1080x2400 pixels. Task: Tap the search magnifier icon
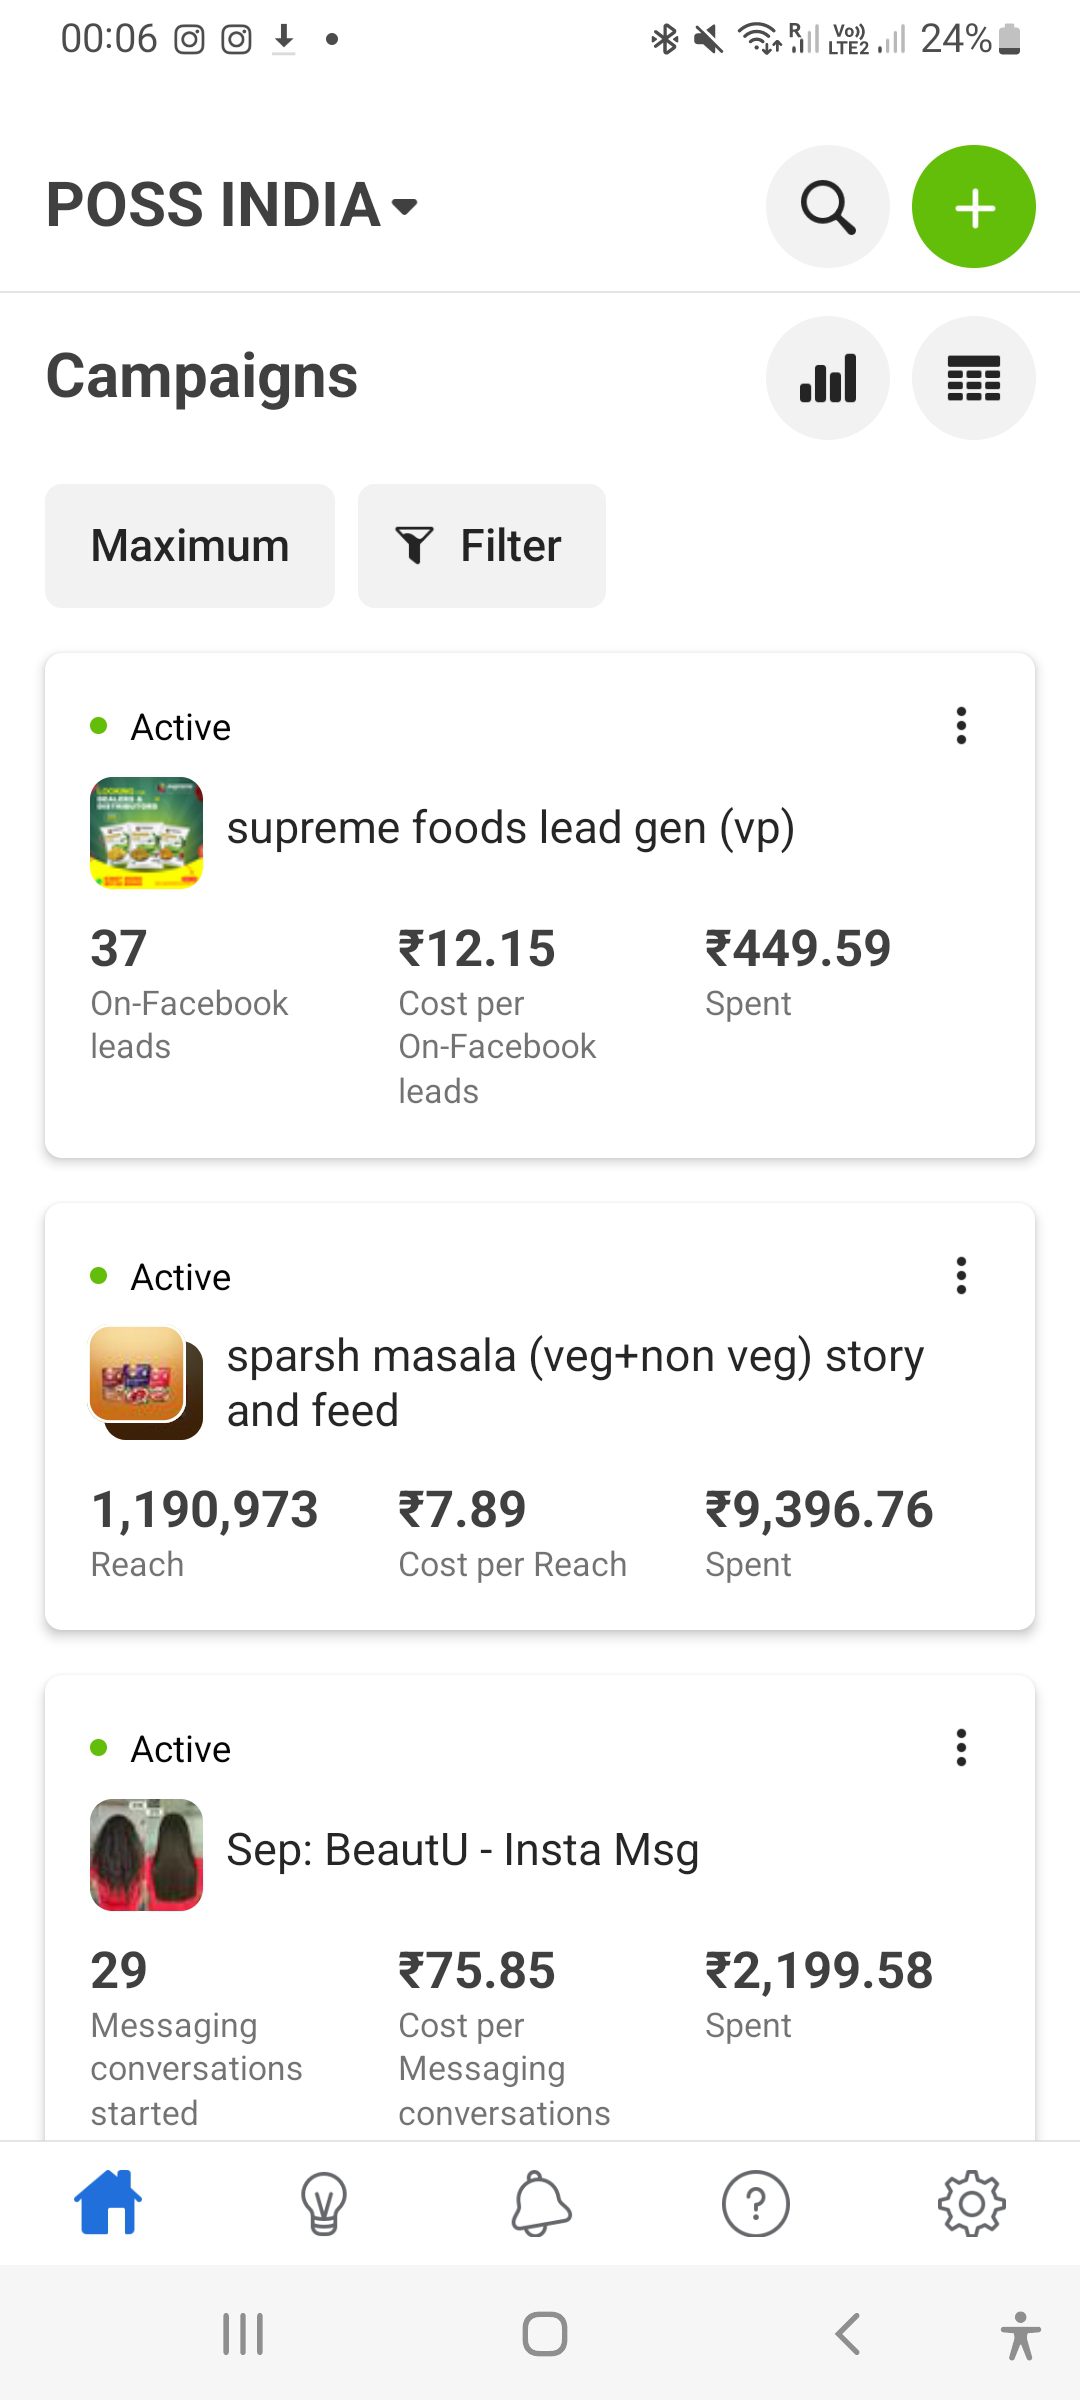pyautogui.click(x=827, y=207)
